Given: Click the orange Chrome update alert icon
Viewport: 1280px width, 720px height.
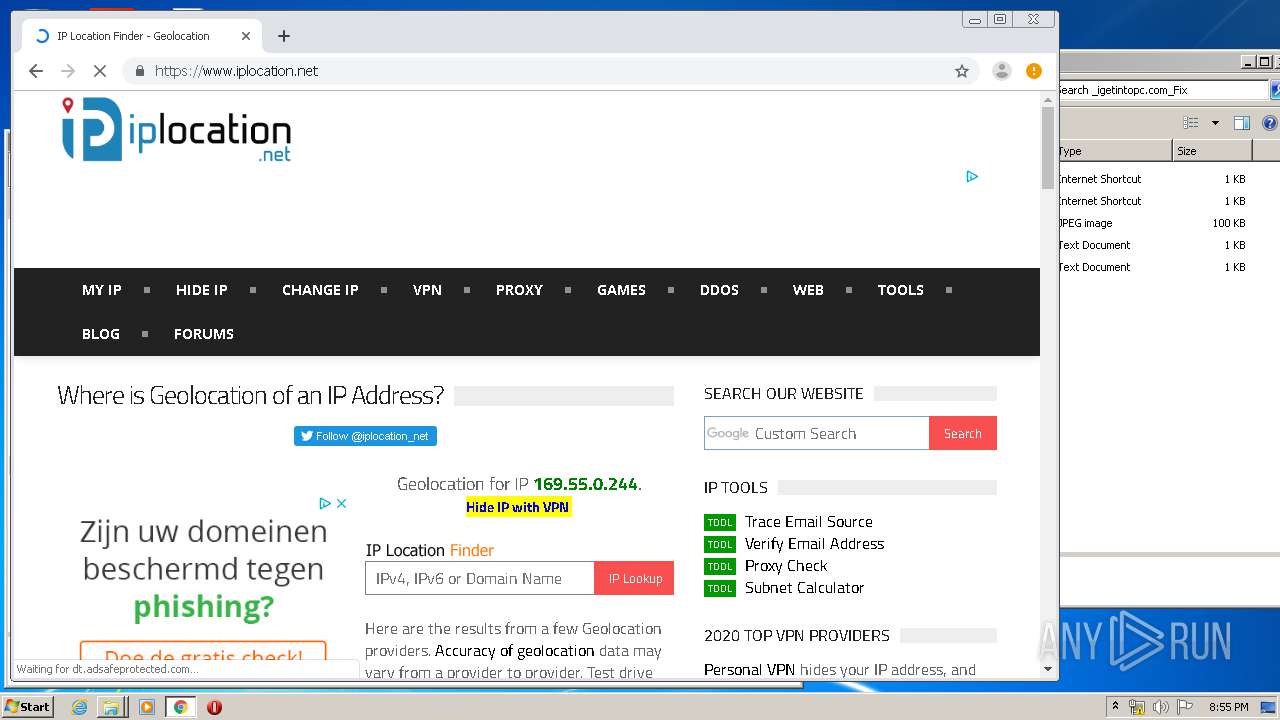Looking at the screenshot, I should [x=1034, y=71].
